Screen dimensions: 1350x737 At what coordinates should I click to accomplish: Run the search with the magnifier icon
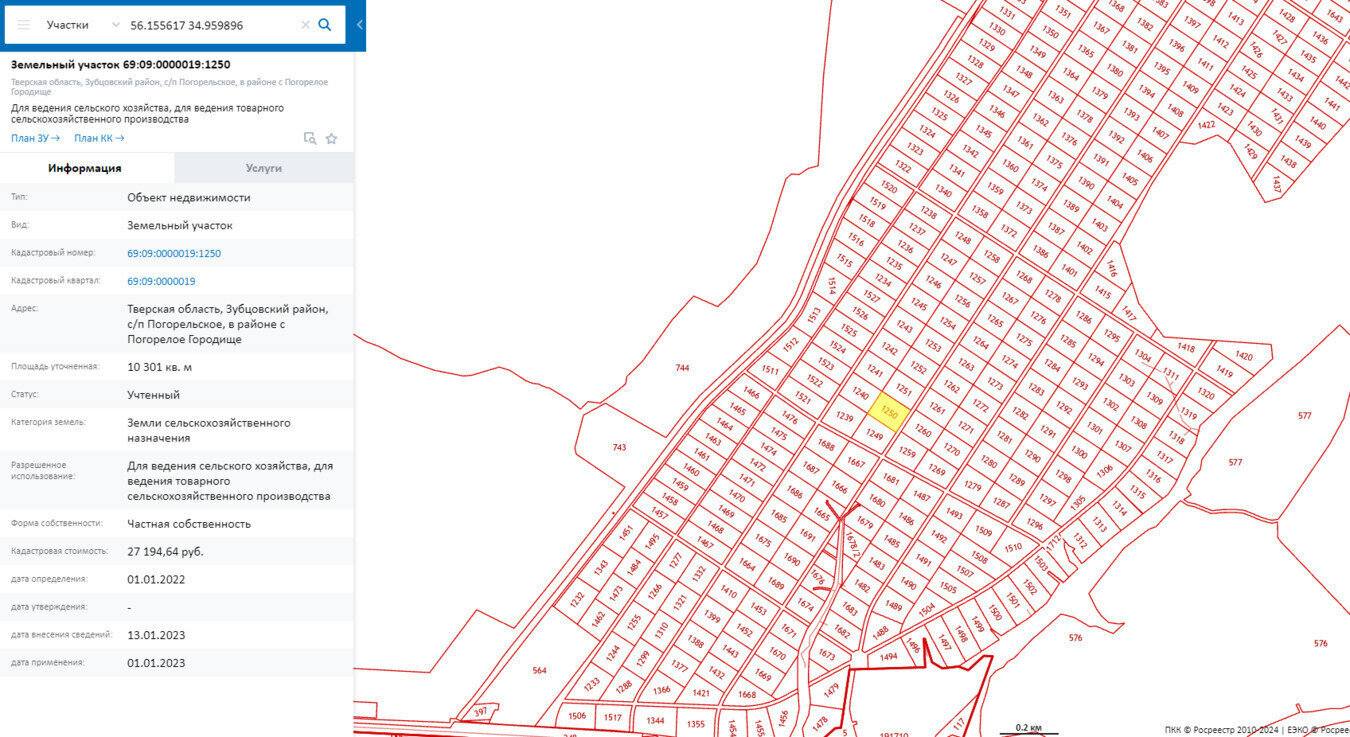[325, 25]
